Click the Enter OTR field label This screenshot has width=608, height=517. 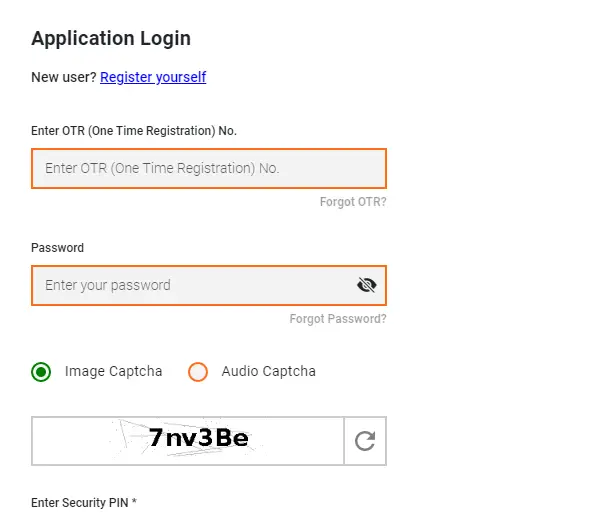[x=134, y=131]
